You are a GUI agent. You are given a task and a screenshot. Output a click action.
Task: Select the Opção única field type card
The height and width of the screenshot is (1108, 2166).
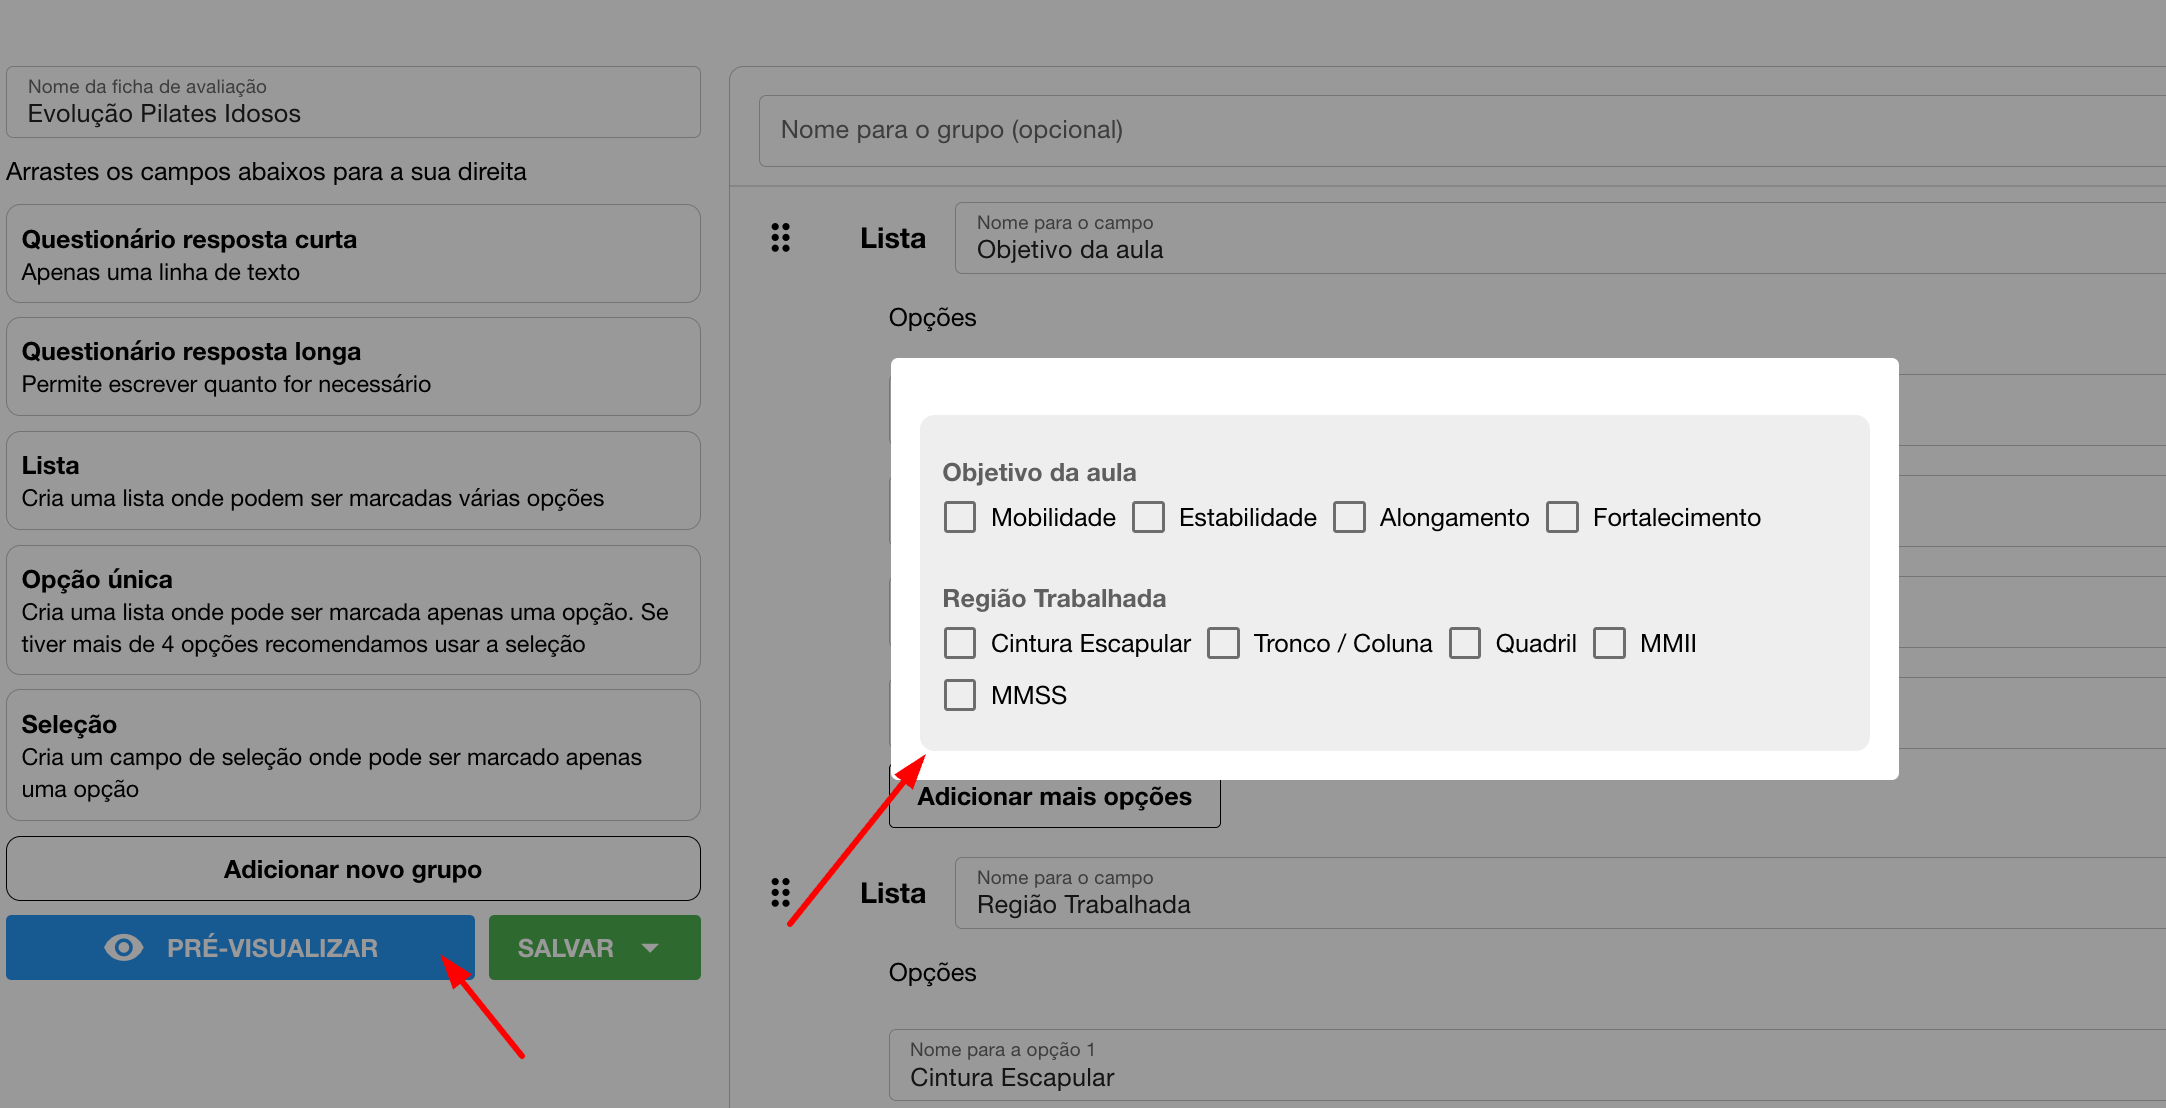tap(353, 610)
